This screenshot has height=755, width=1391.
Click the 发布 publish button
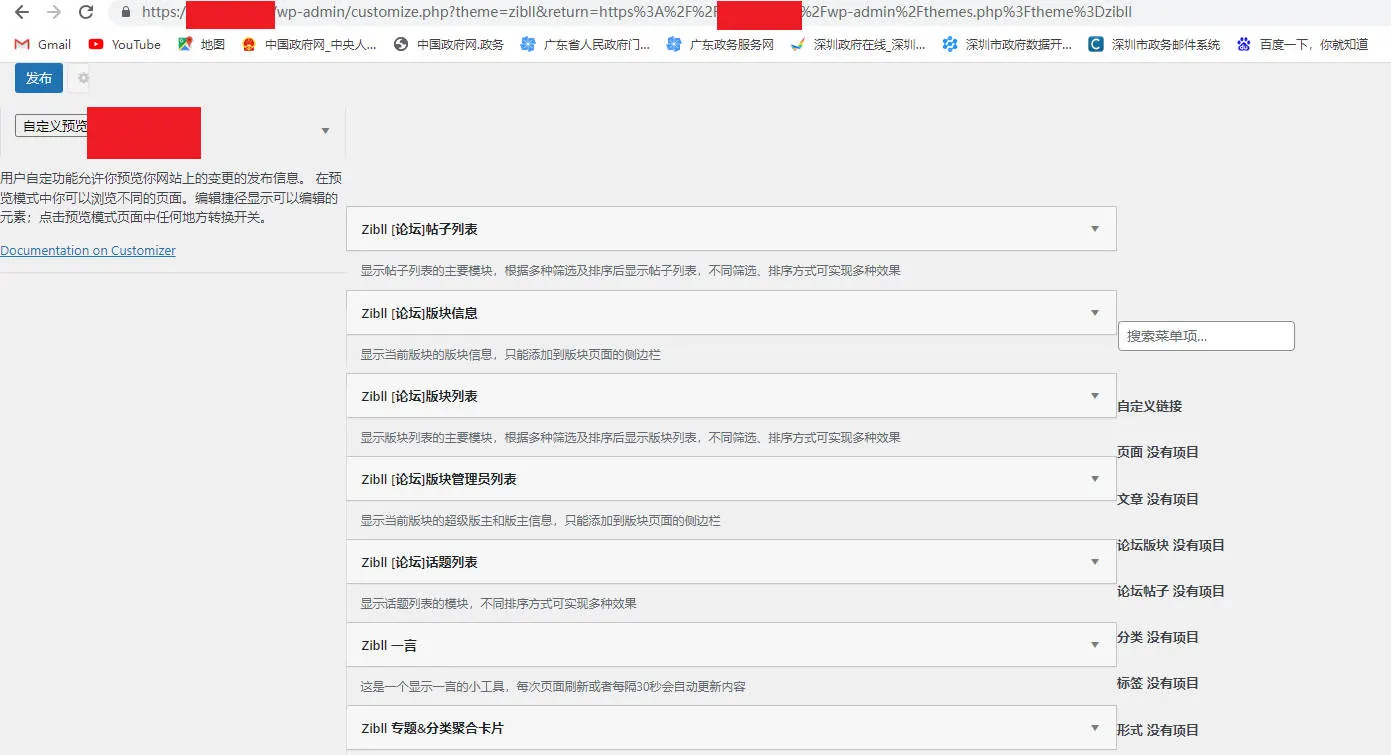pos(39,78)
